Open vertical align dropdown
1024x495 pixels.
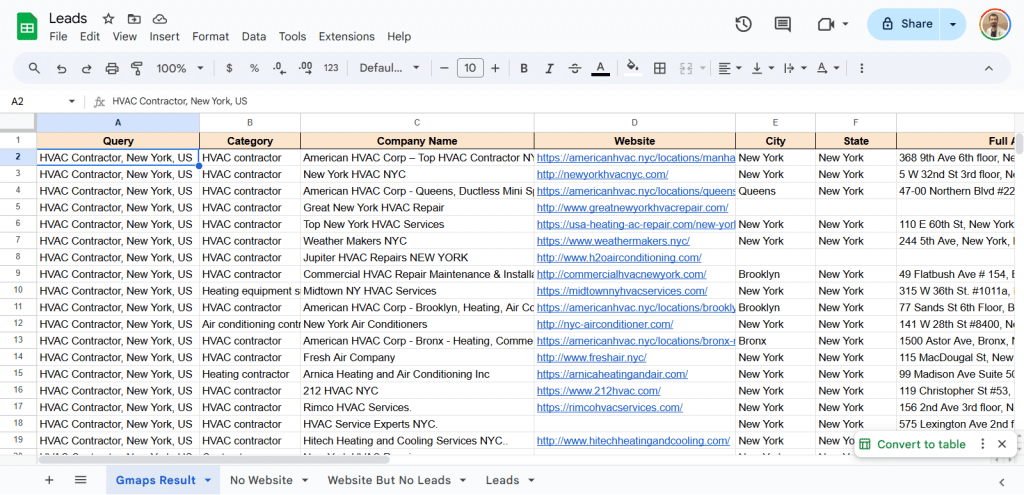point(762,68)
